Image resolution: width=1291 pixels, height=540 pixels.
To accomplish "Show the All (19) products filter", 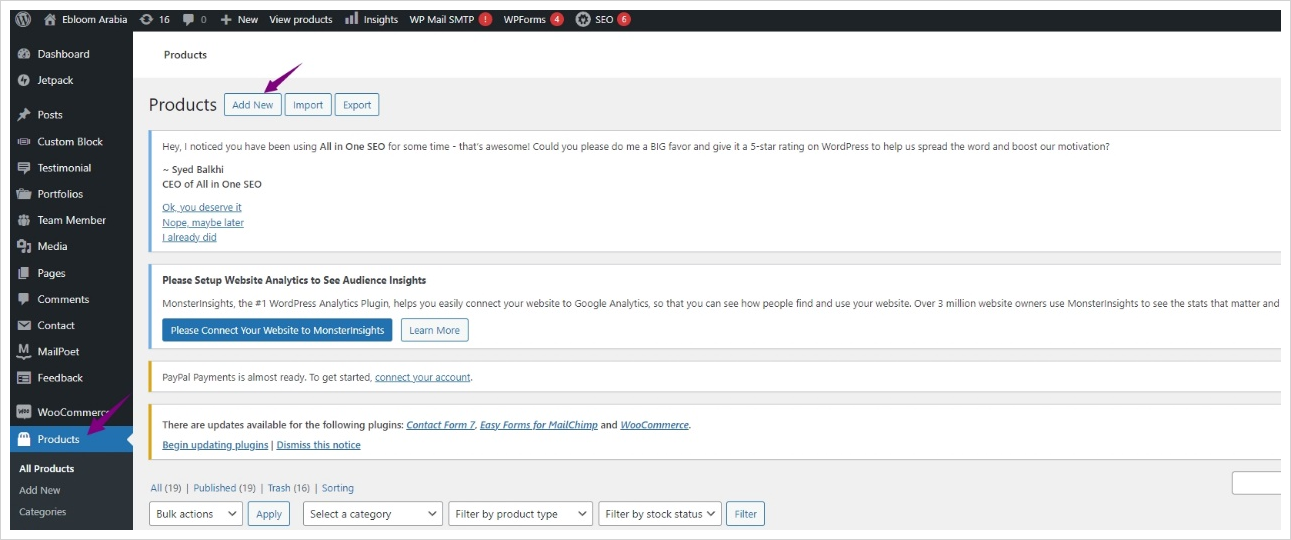I will 165,488.
